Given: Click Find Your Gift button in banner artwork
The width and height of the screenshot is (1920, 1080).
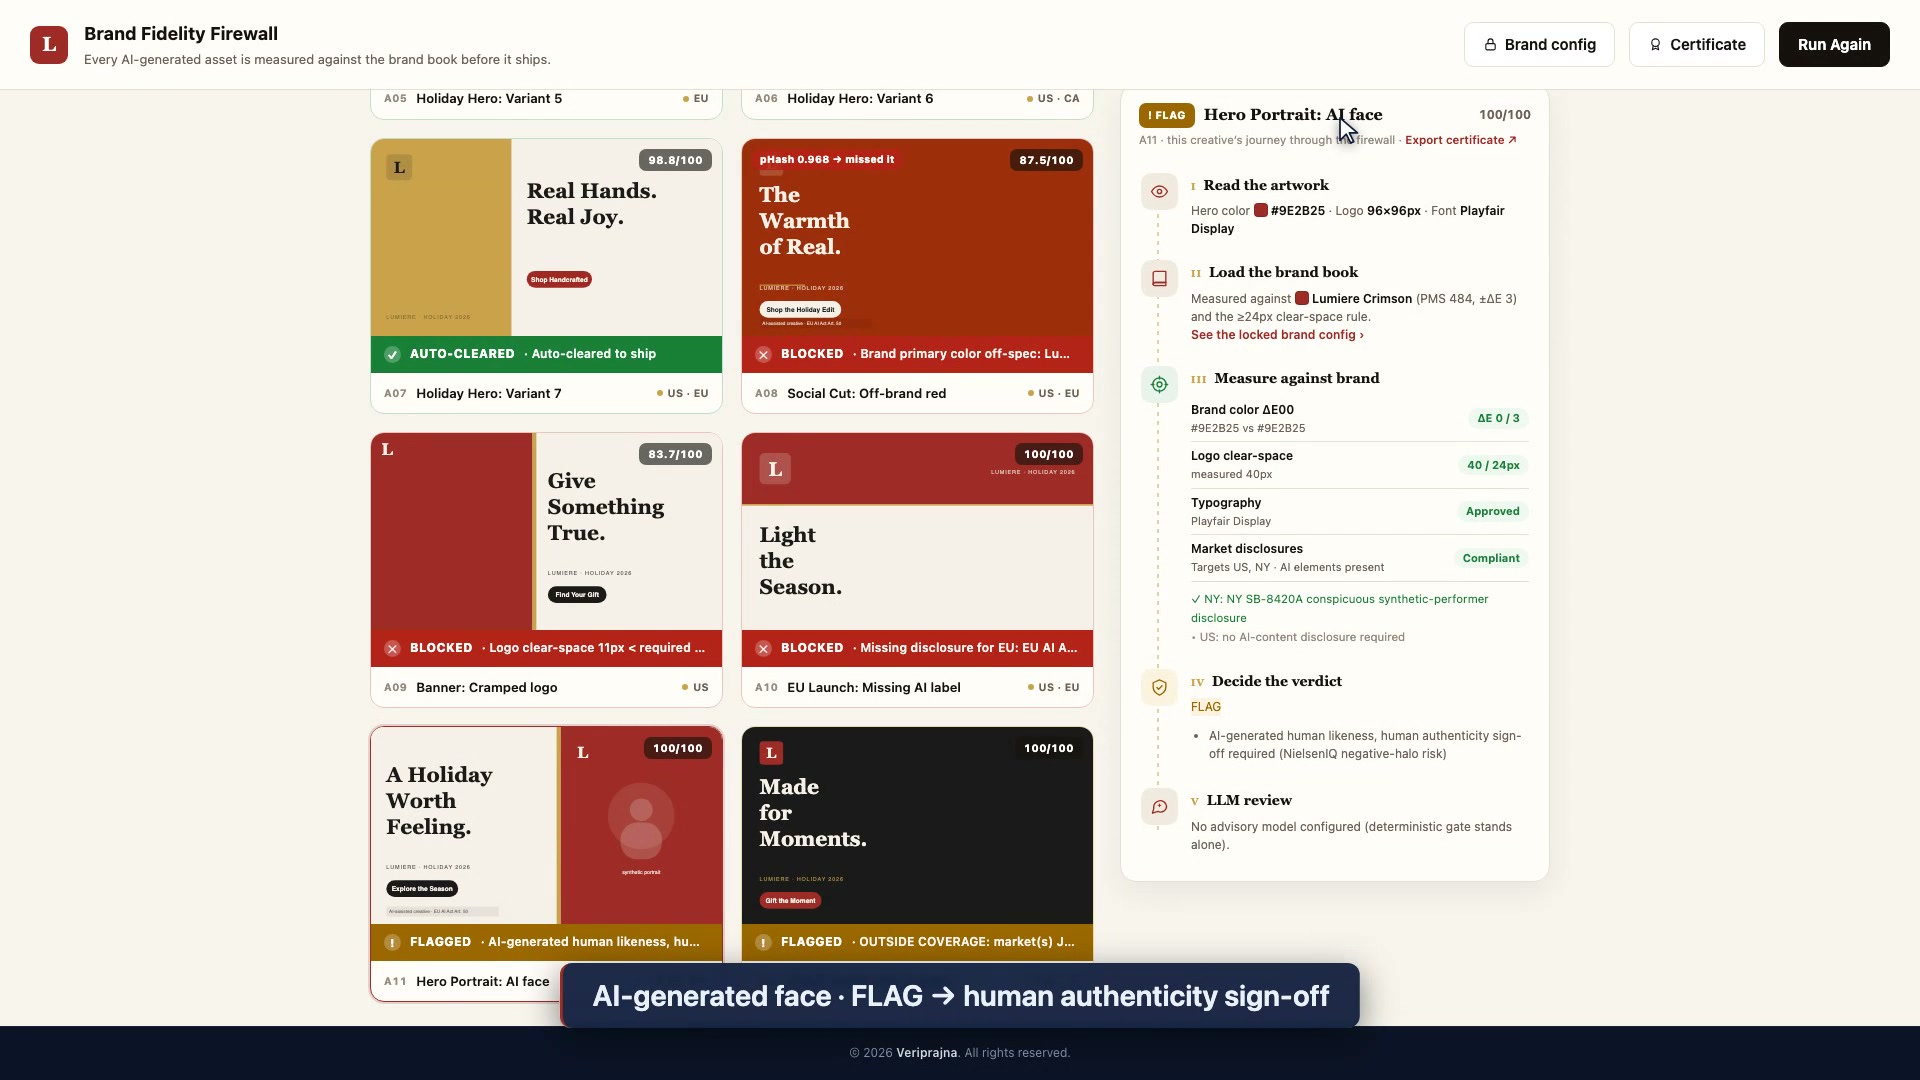Looking at the screenshot, I should (577, 594).
